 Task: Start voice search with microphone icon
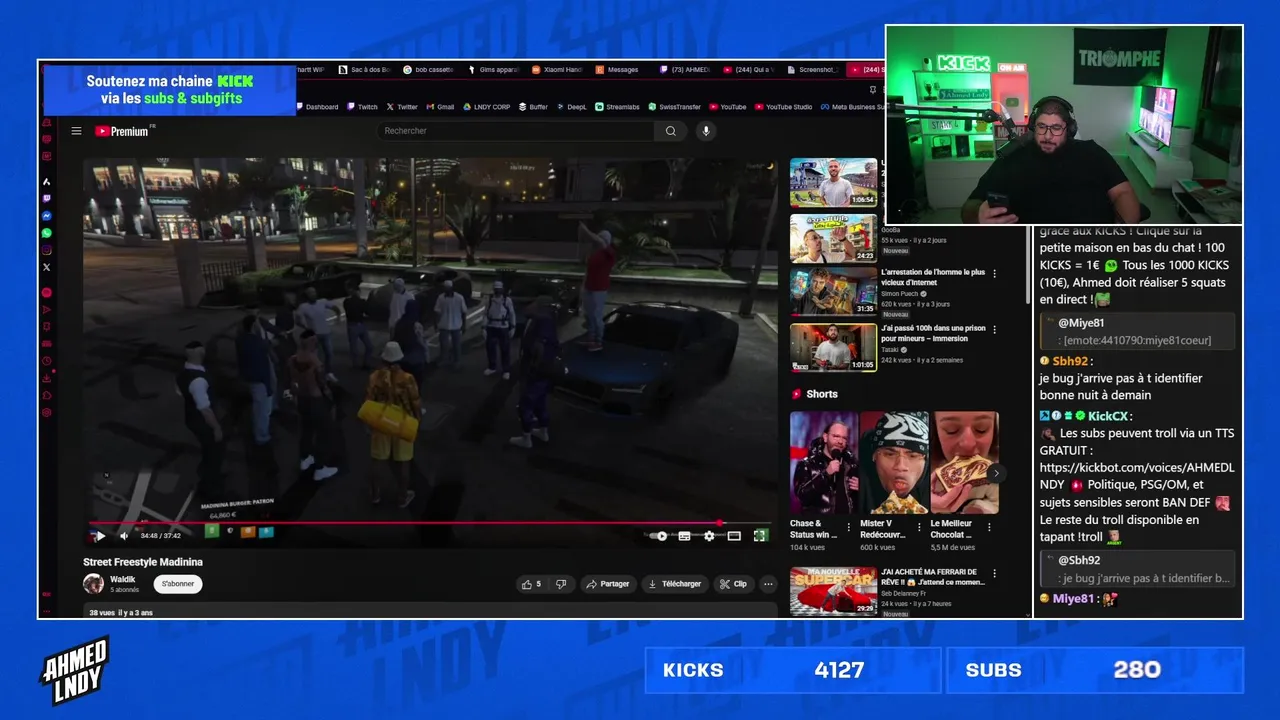pyautogui.click(x=706, y=131)
